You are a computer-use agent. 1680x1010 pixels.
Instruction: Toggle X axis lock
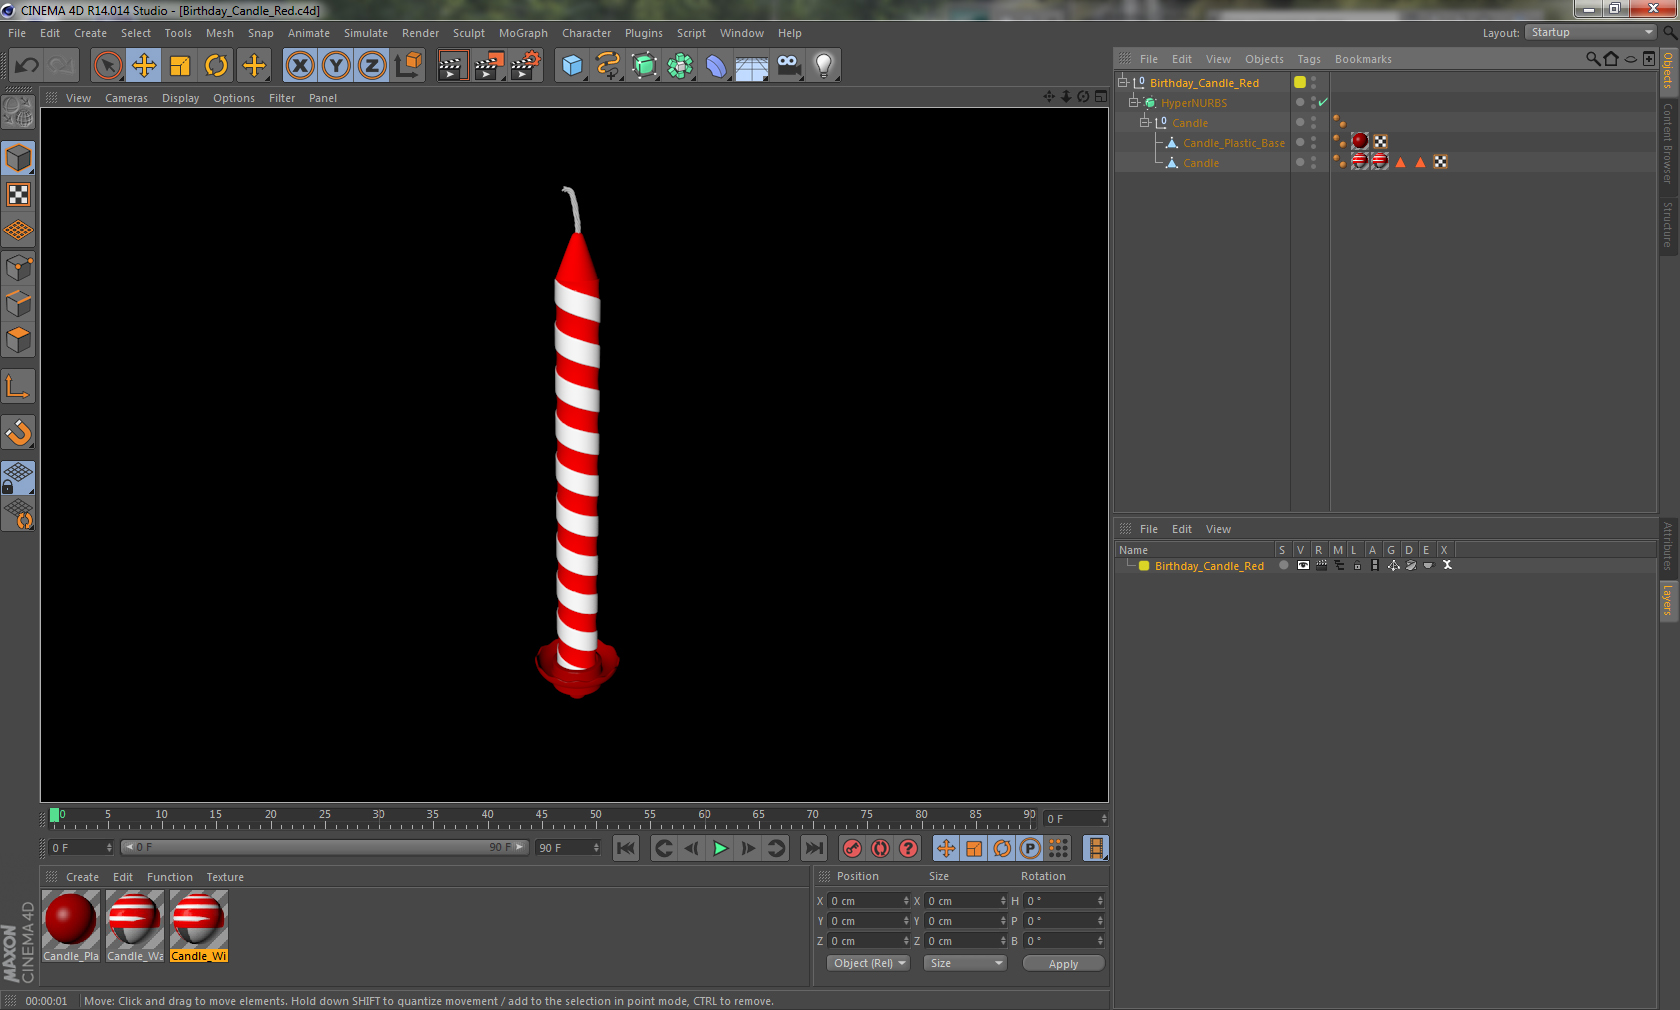[300, 66]
